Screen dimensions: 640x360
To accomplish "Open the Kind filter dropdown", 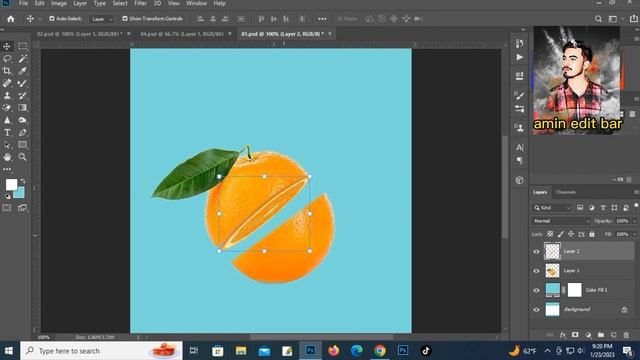I will click(552, 208).
